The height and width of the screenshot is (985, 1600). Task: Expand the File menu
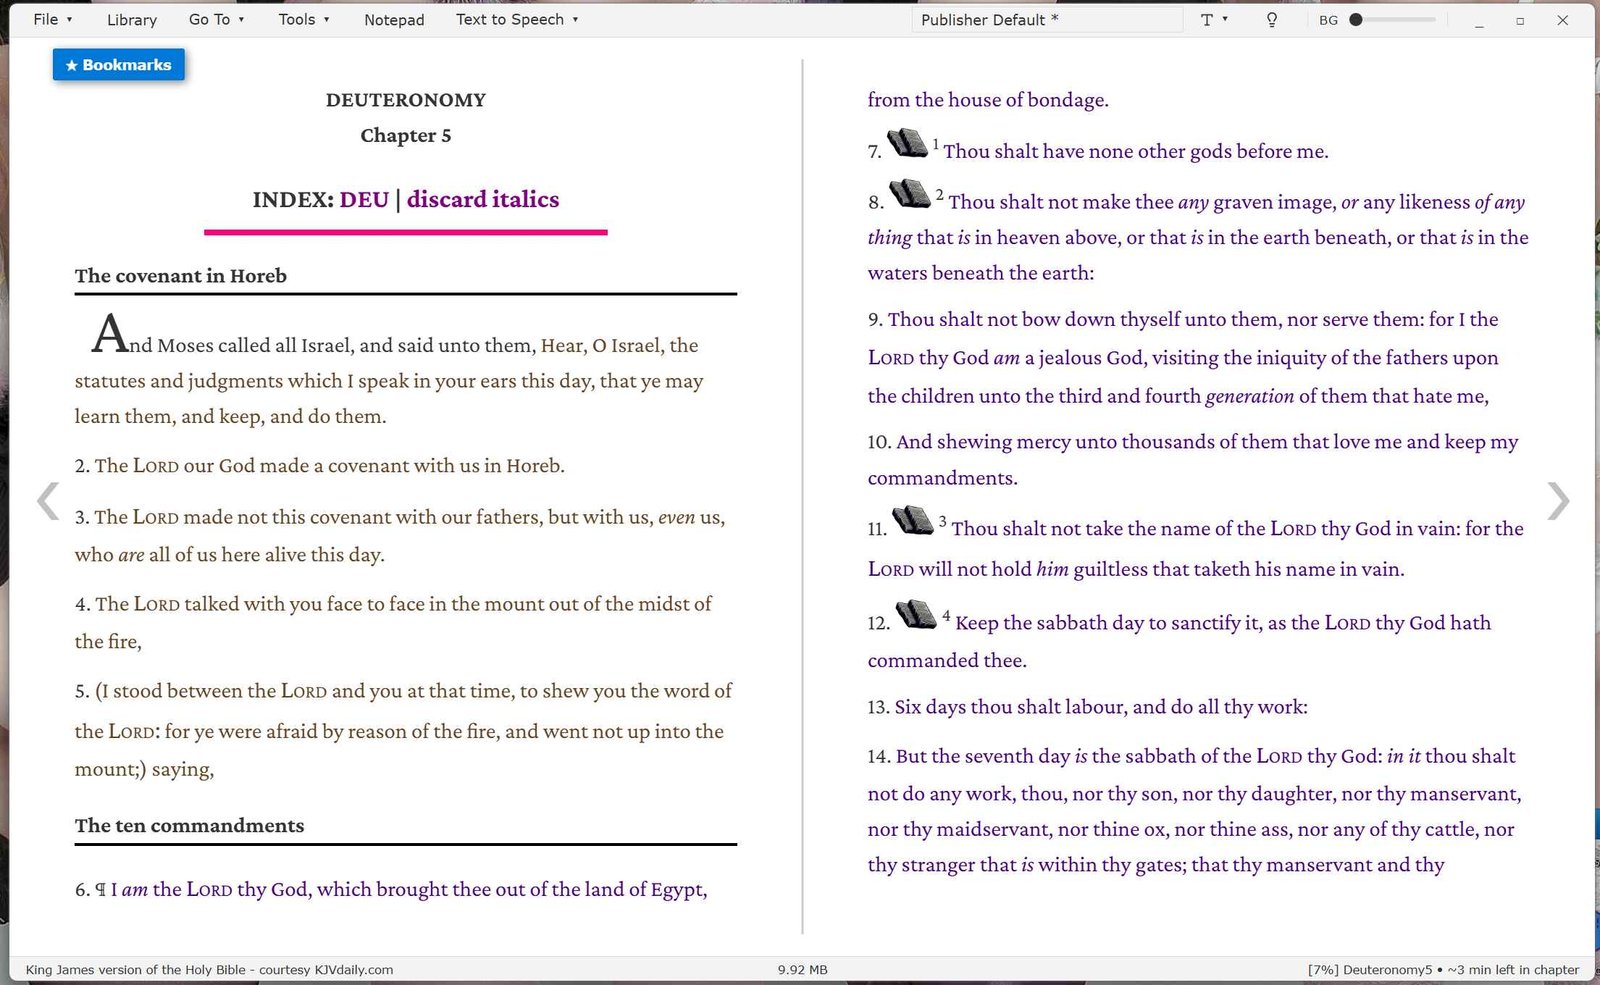pyautogui.click(x=53, y=19)
